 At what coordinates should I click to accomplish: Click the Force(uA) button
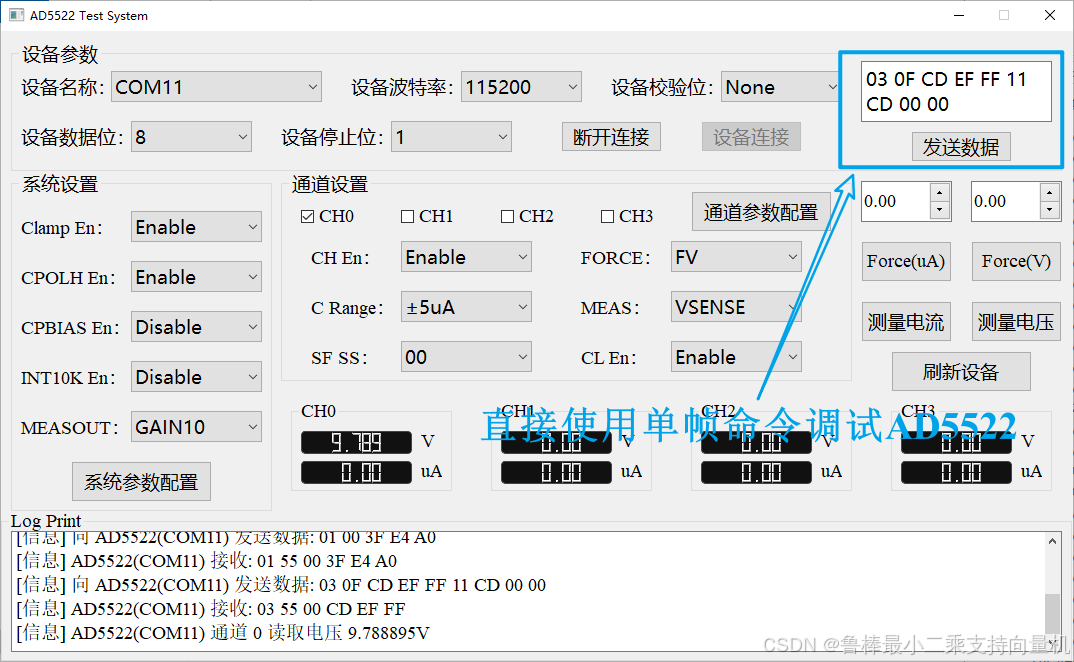906,261
